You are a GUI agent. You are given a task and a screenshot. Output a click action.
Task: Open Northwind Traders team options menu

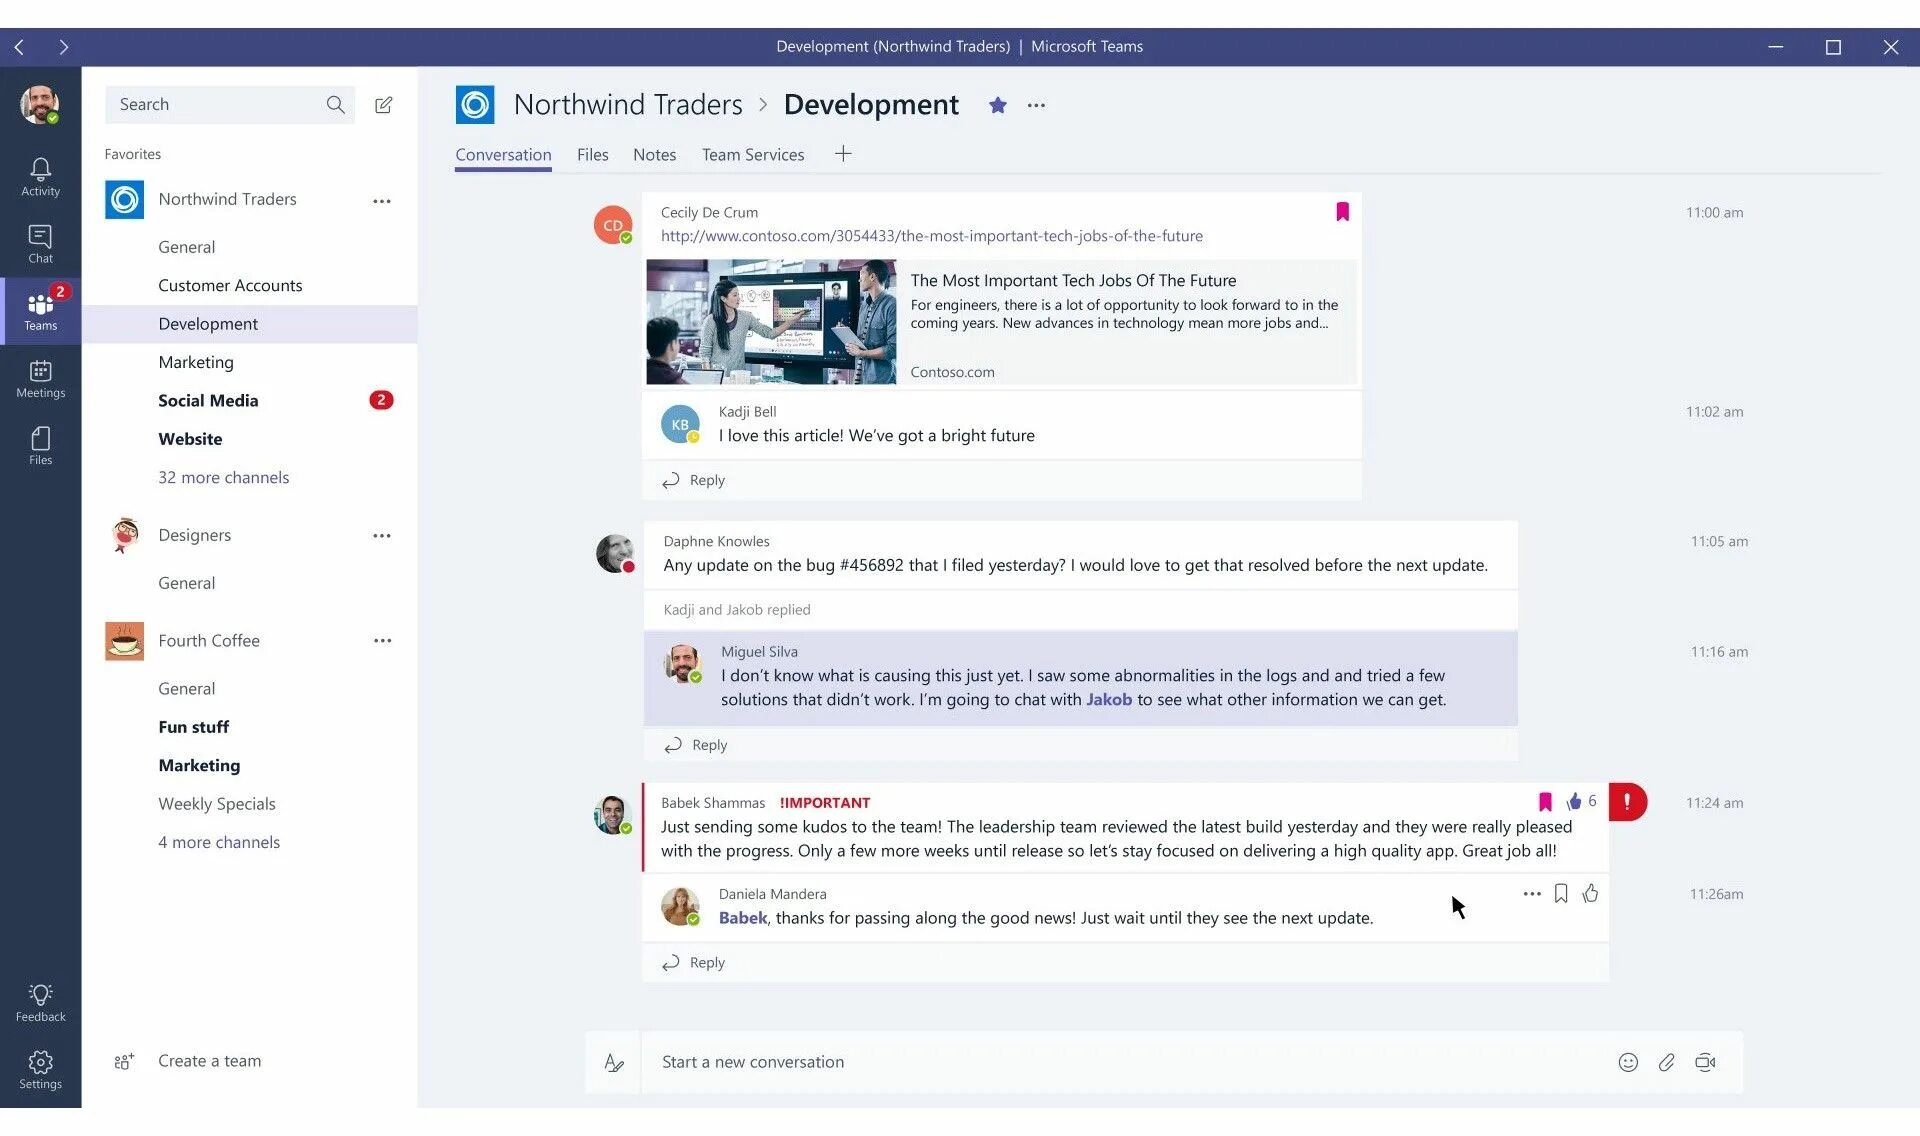(382, 200)
